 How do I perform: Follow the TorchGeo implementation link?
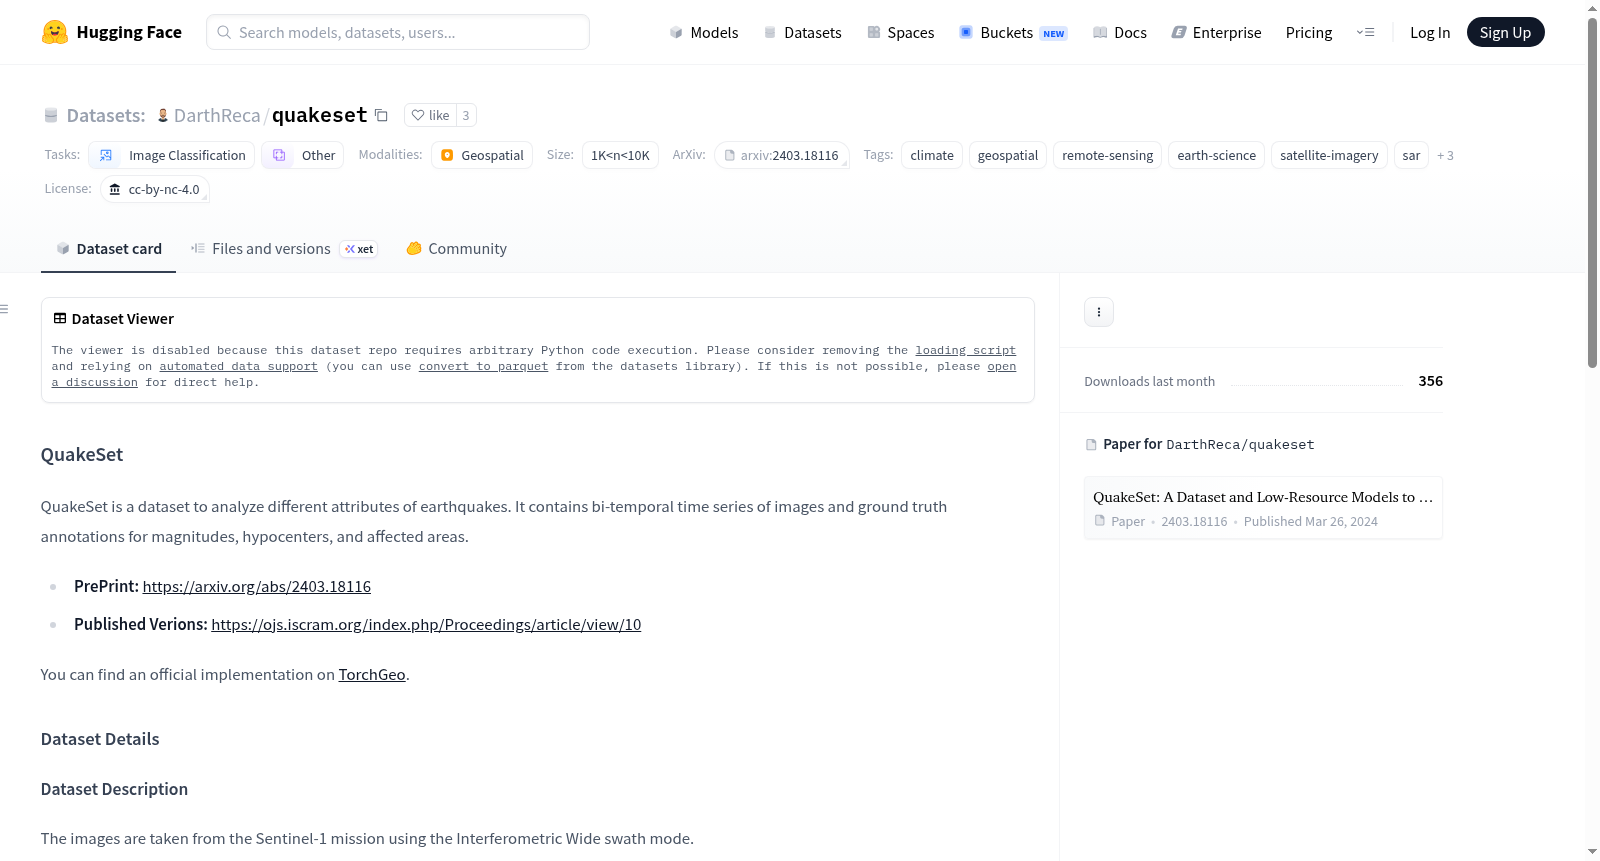point(372,674)
